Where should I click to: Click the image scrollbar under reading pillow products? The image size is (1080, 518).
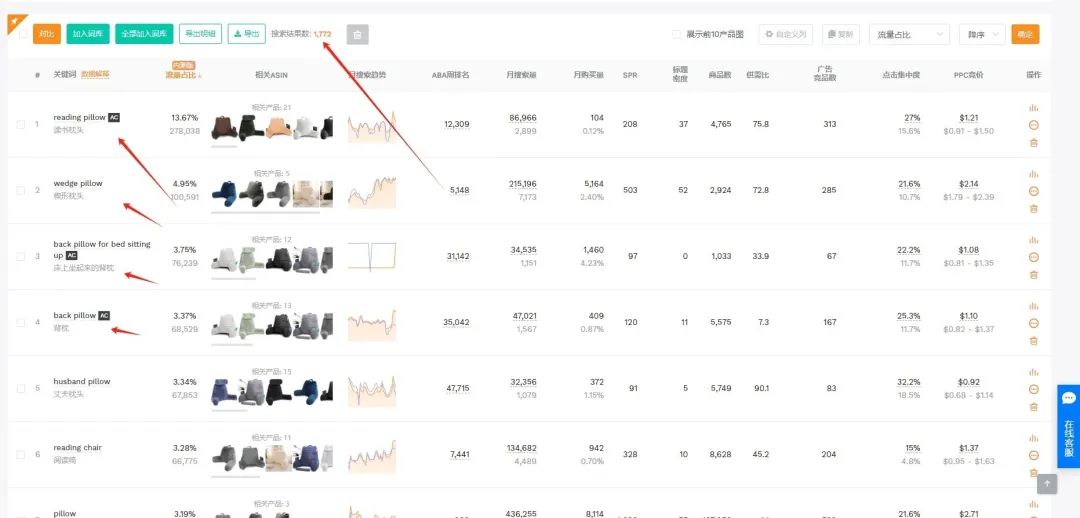click(x=225, y=146)
